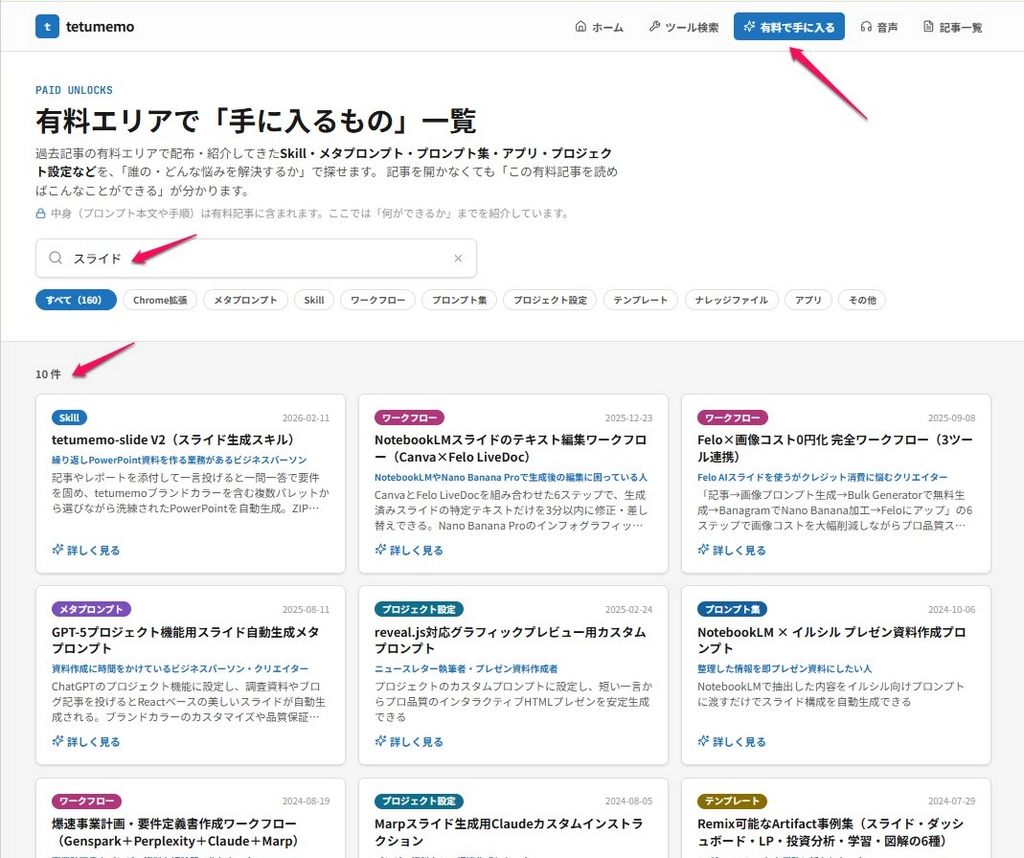The width and height of the screenshot is (1024, 858).
Task: Filter by Chrome拡張 chip
Action: [x=160, y=300]
